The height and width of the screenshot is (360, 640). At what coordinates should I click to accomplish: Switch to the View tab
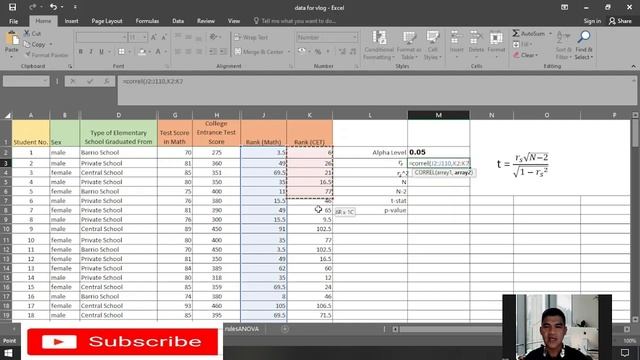tap(234, 21)
